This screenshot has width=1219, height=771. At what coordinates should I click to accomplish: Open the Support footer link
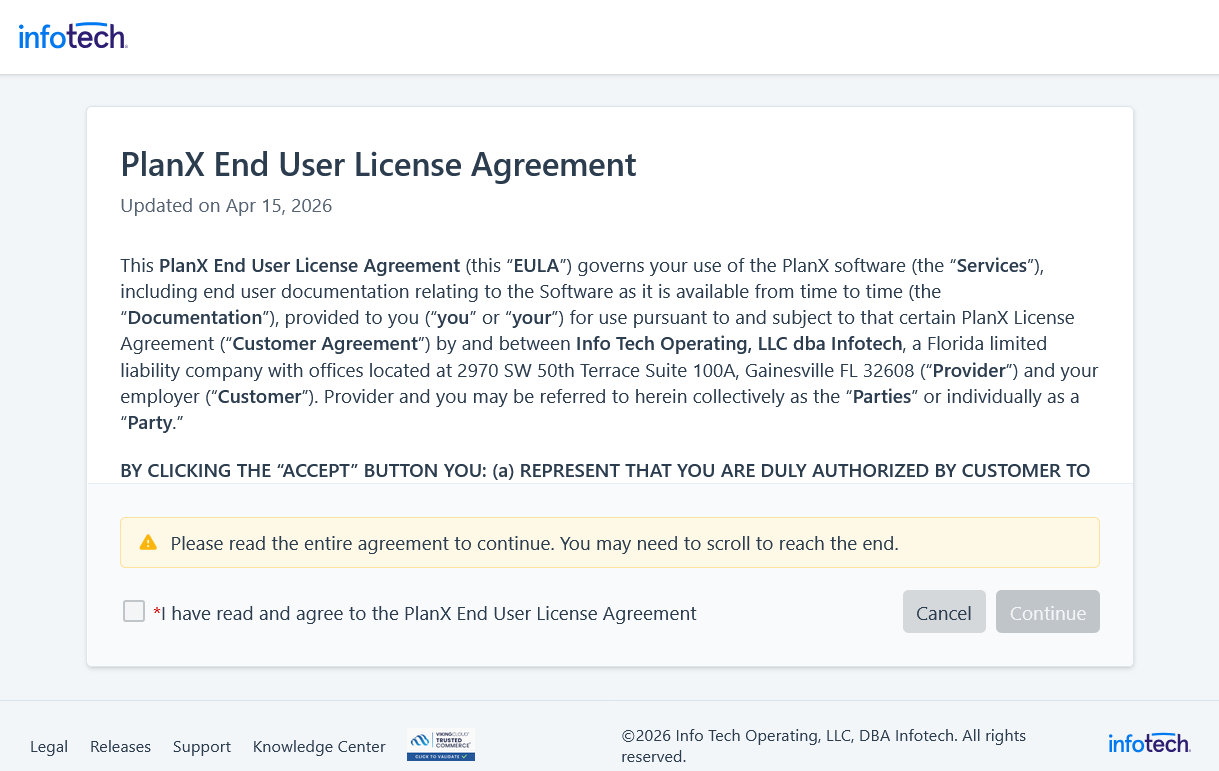coord(202,746)
